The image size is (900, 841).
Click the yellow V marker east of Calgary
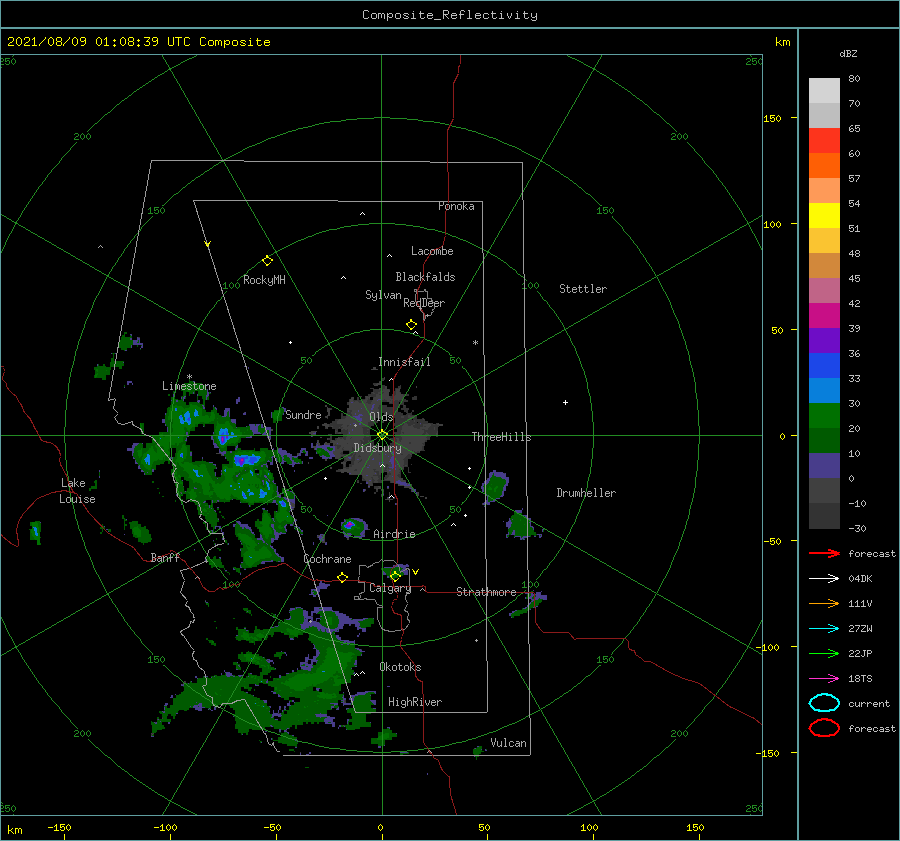[x=416, y=572]
